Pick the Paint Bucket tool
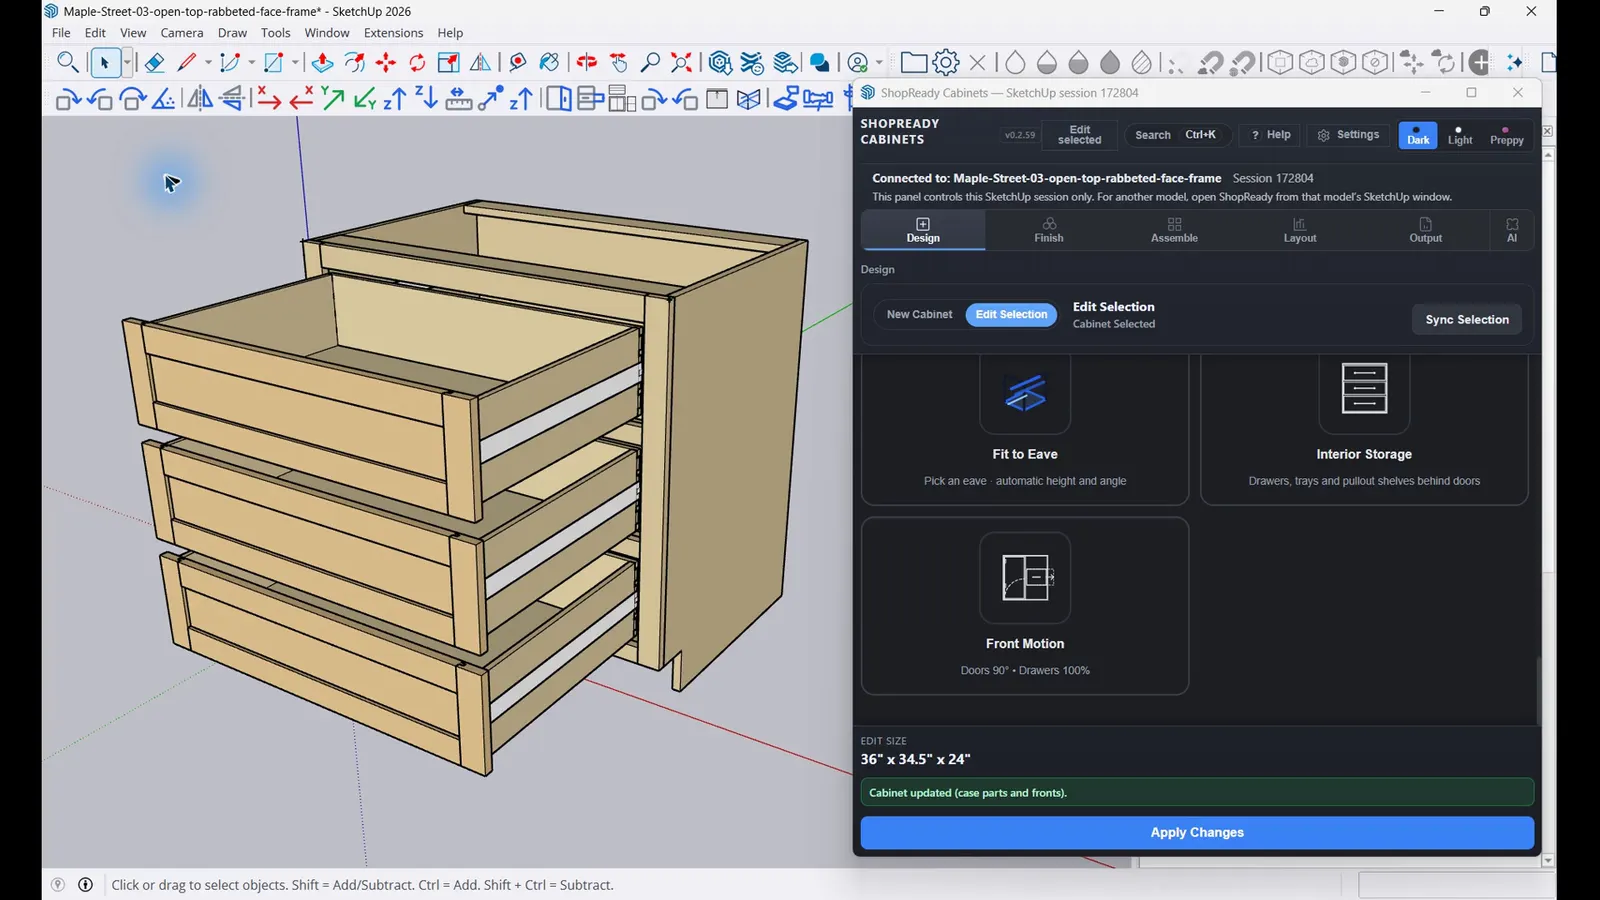The width and height of the screenshot is (1600, 900). (x=549, y=63)
